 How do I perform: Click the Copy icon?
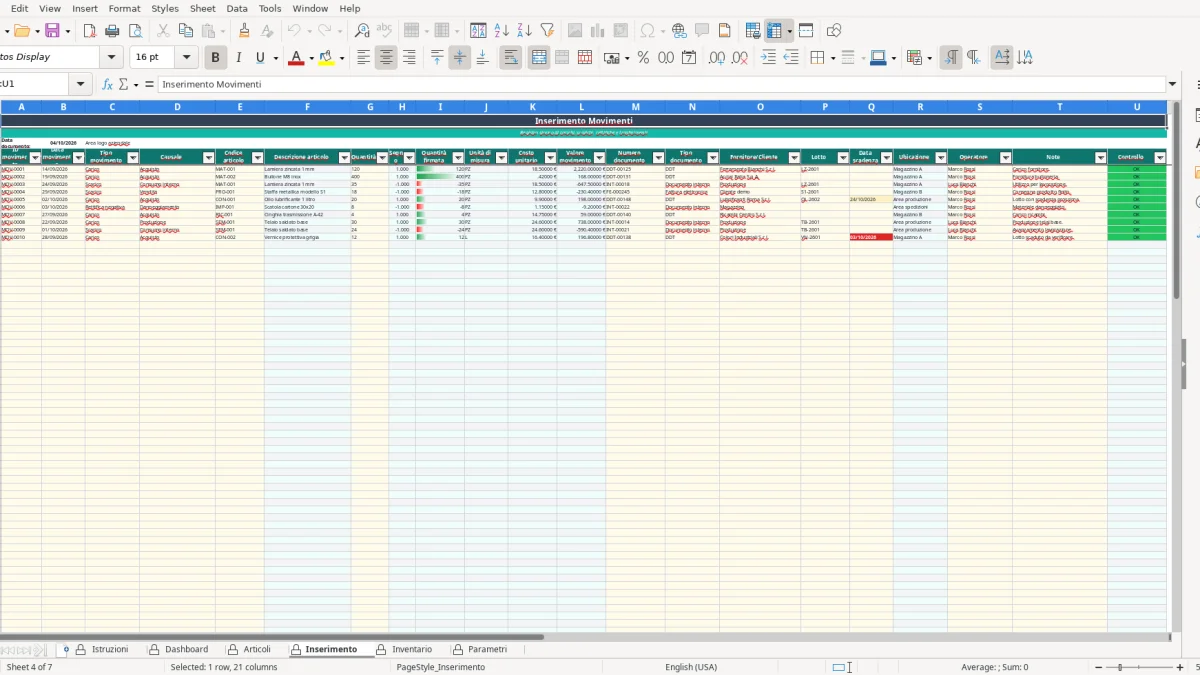point(187,31)
